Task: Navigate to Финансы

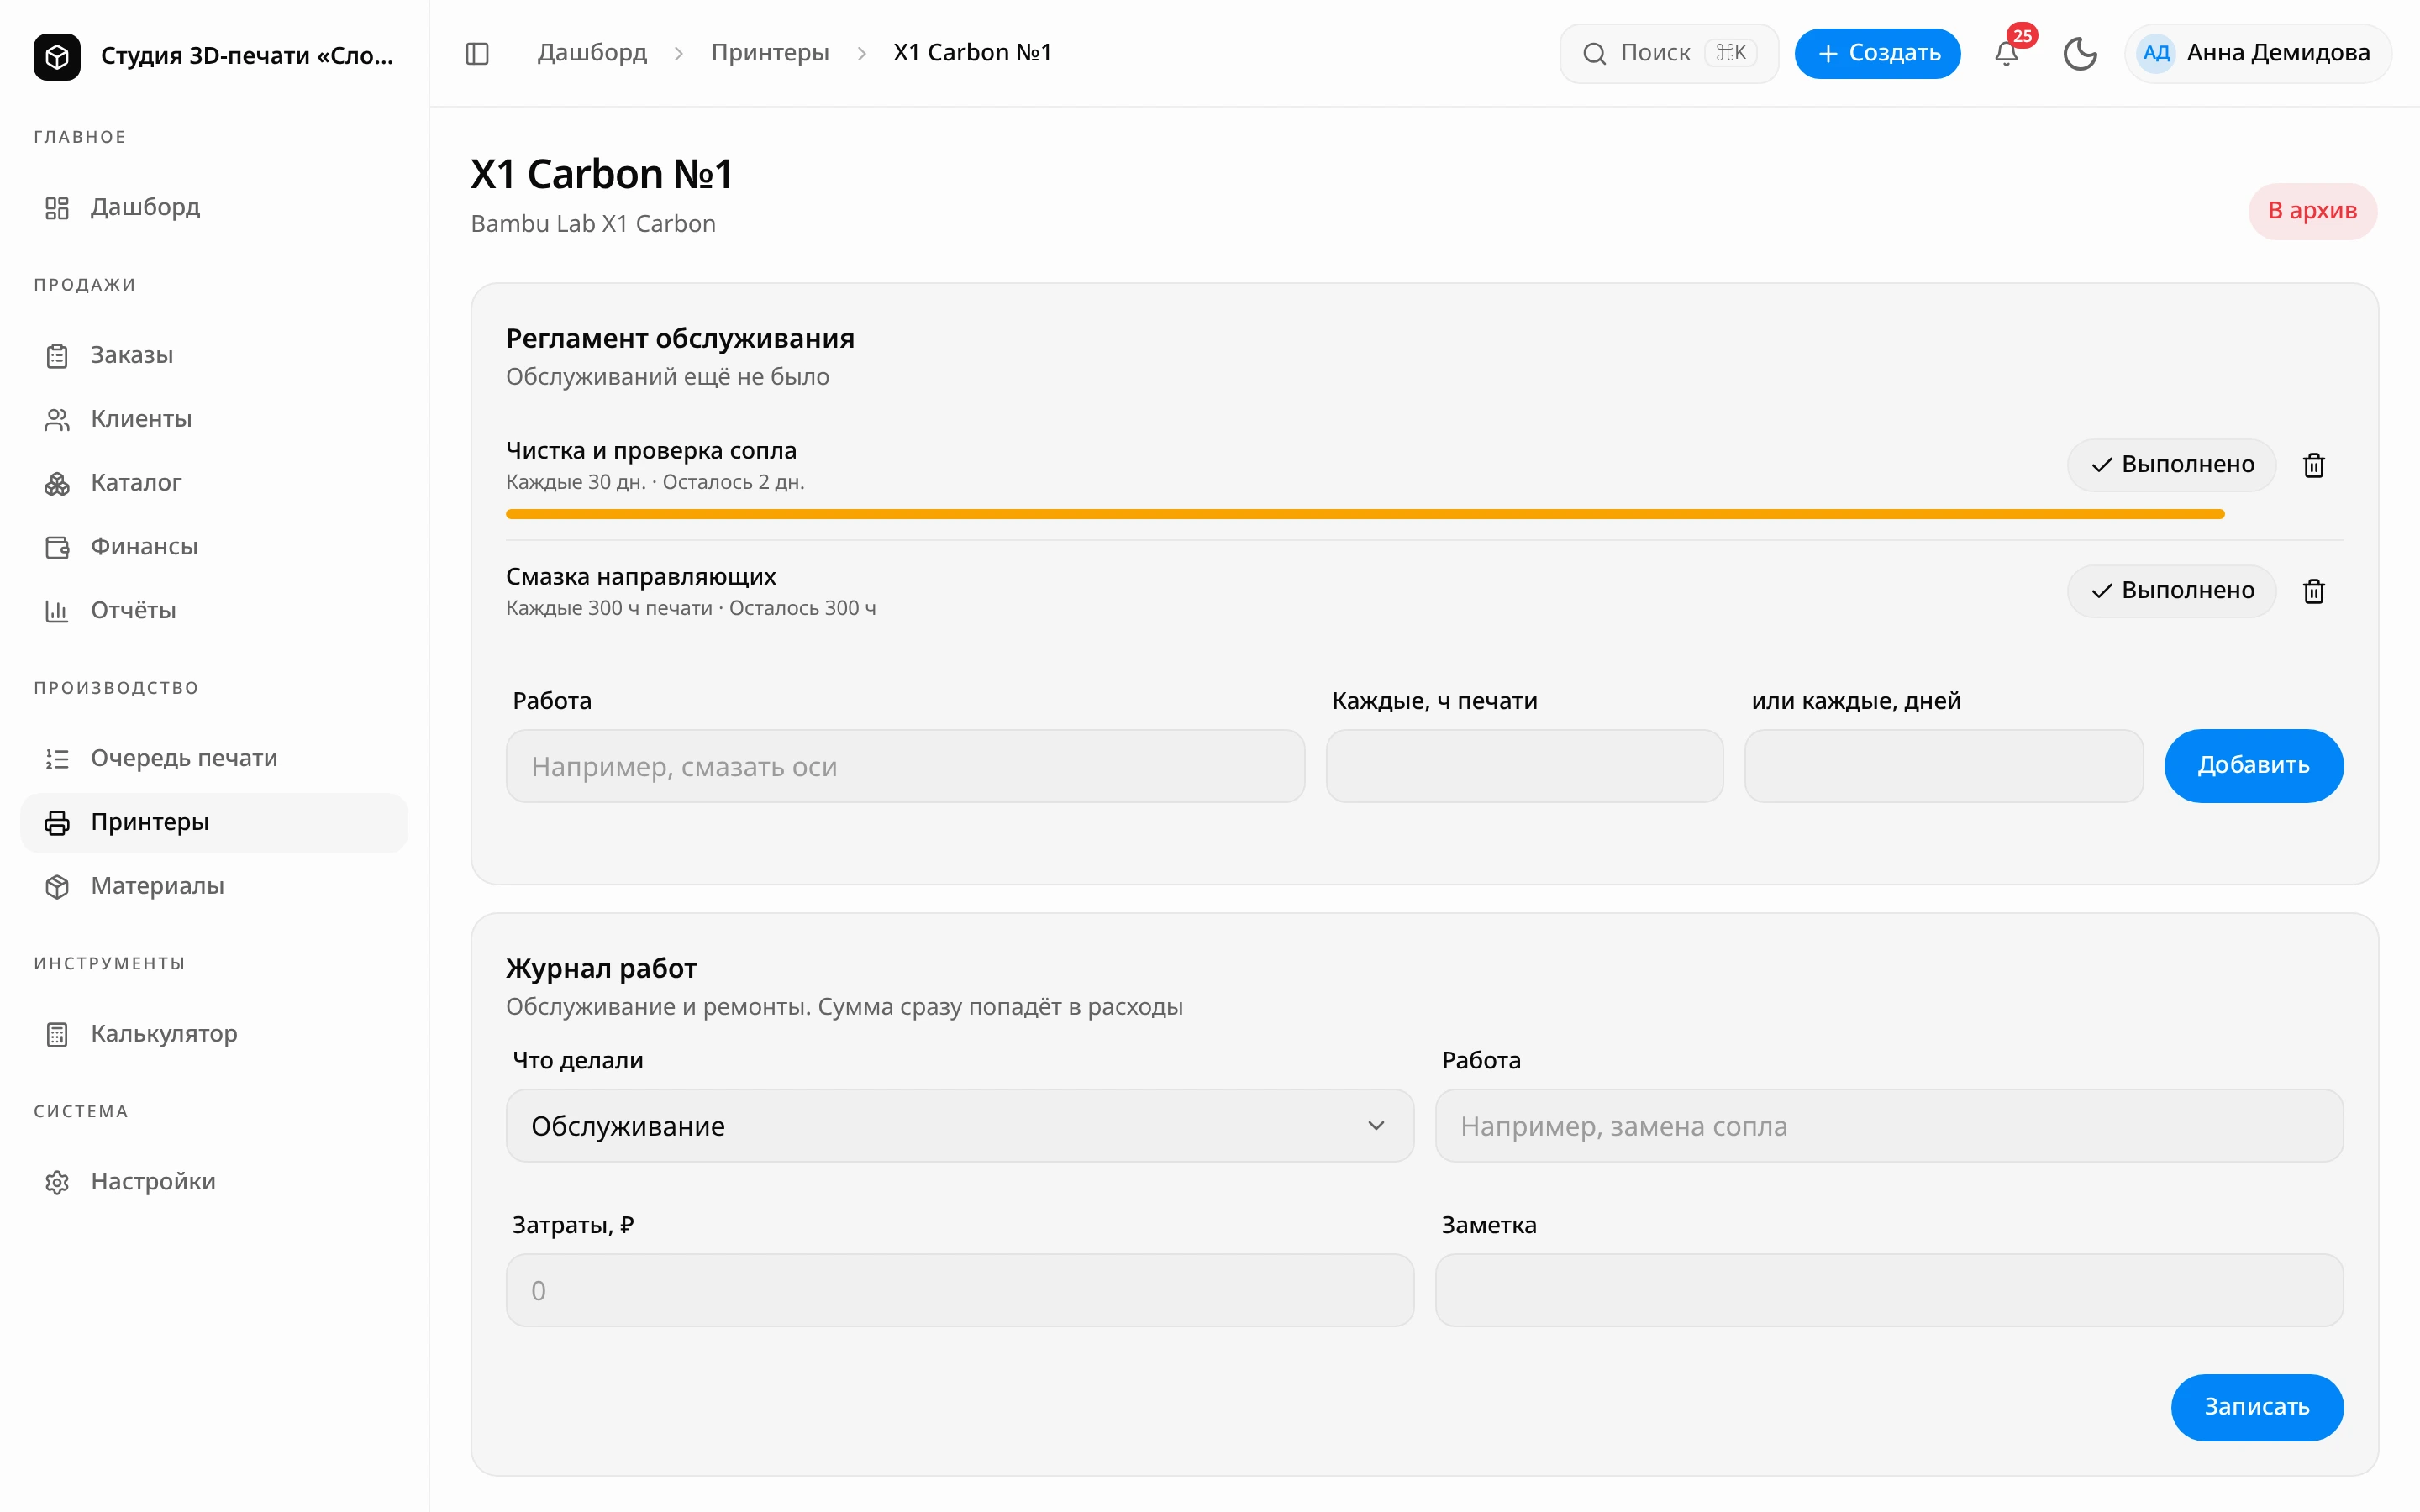Action: [x=214, y=547]
